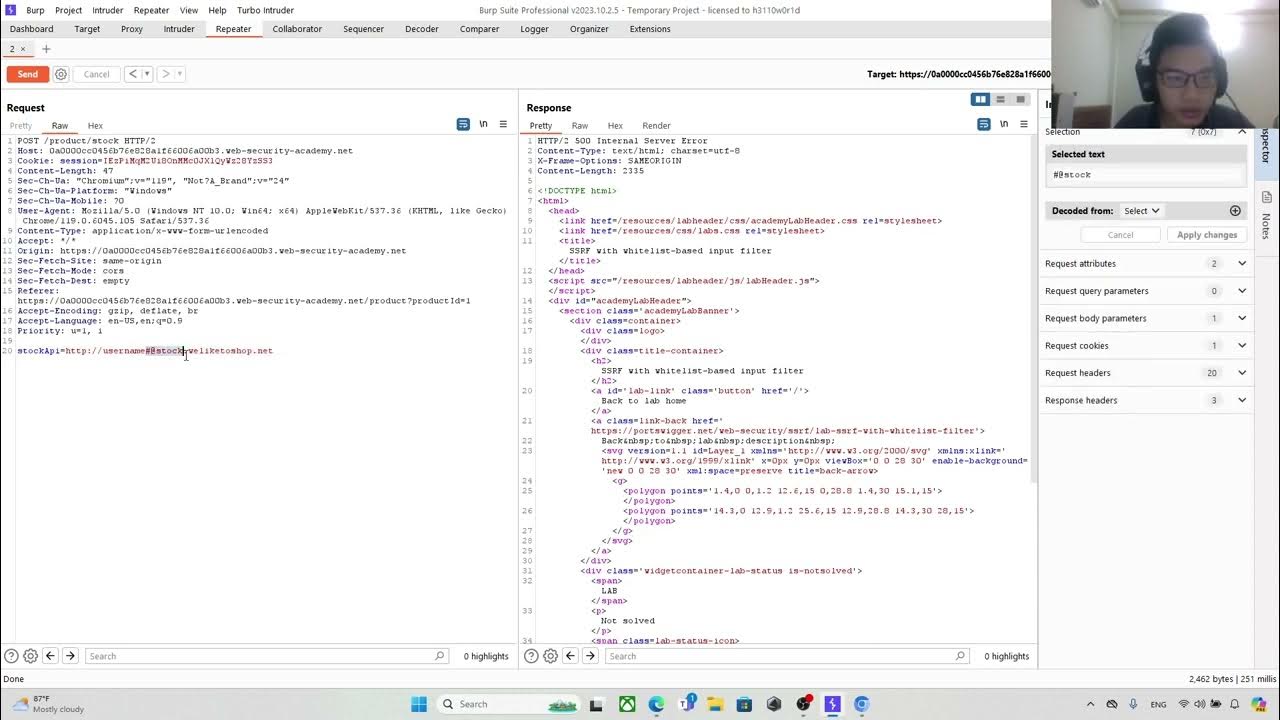Click Apply changes in Inspector

pos(1207,235)
